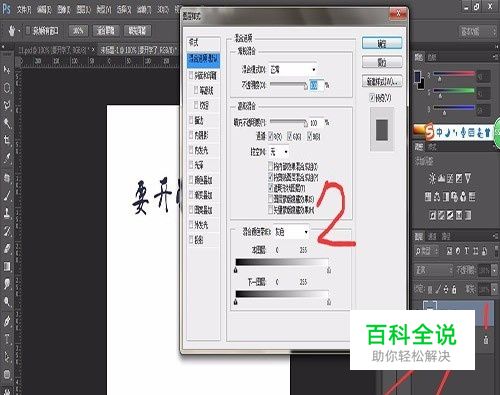This screenshot has height=395, width=500.
Task: Click the foreground color swatch in Color panel
Action: (417, 77)
